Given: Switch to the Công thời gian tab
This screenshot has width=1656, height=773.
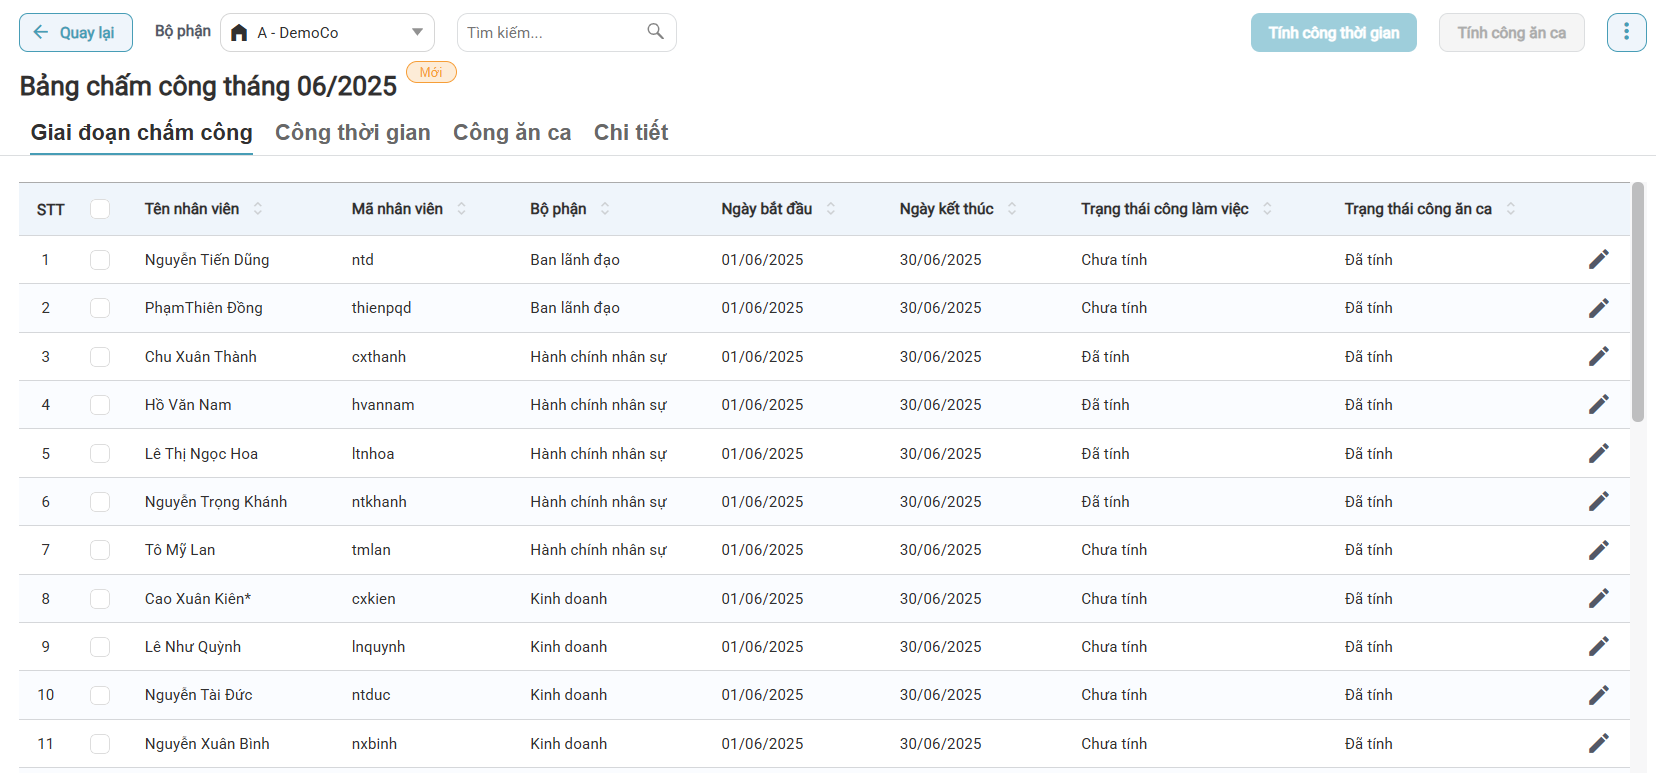Looking at the screenshot, I should tap(352, 133).
